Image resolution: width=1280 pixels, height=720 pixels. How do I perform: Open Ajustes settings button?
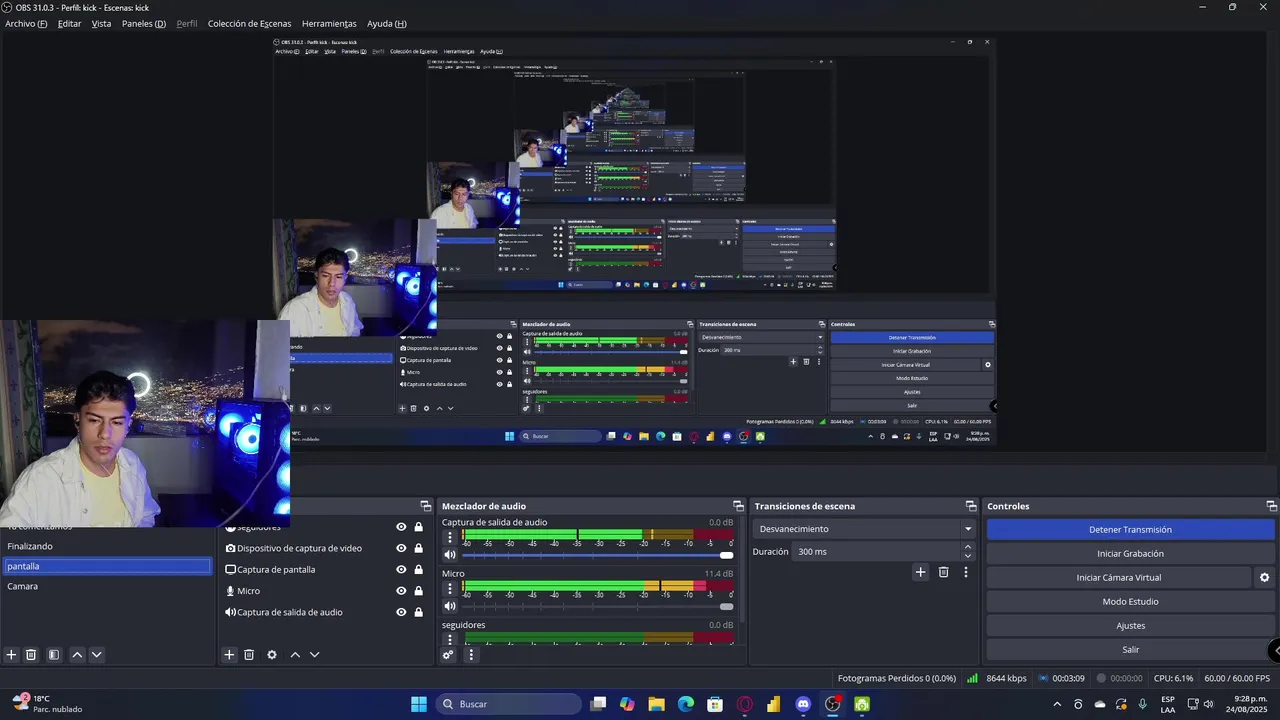1130,626
